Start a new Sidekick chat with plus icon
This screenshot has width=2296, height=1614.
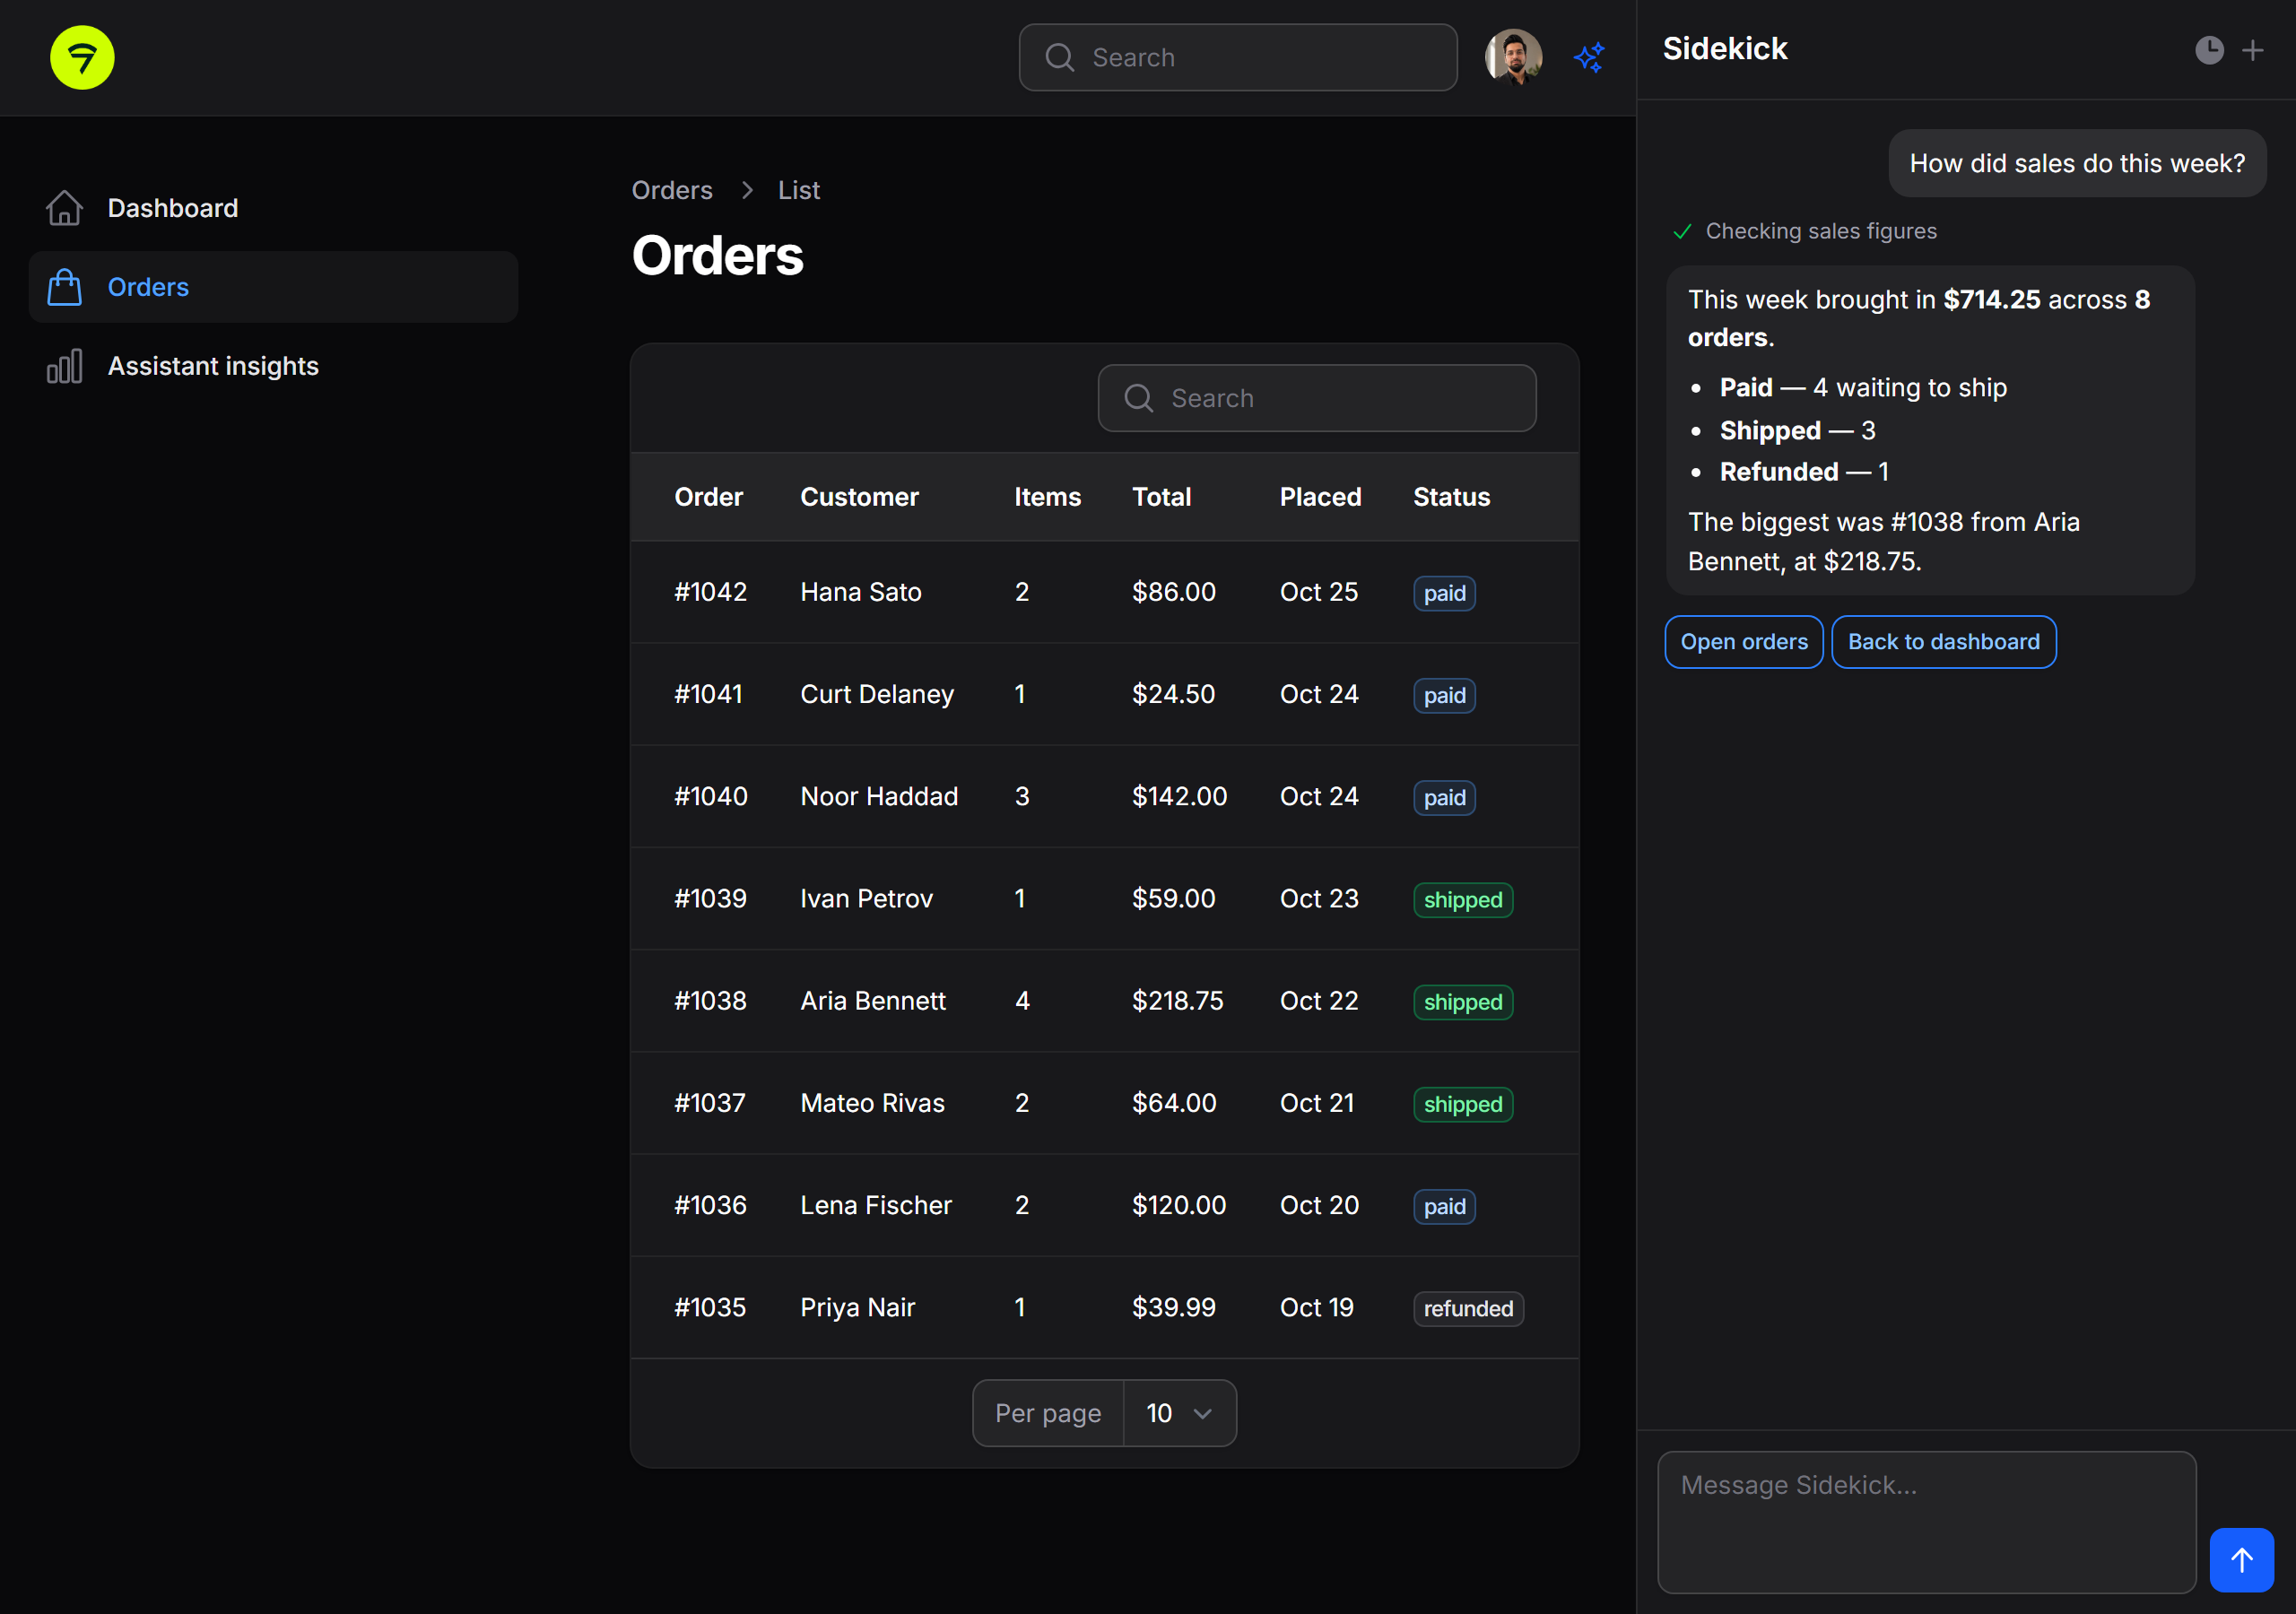tap(2252, 49)
